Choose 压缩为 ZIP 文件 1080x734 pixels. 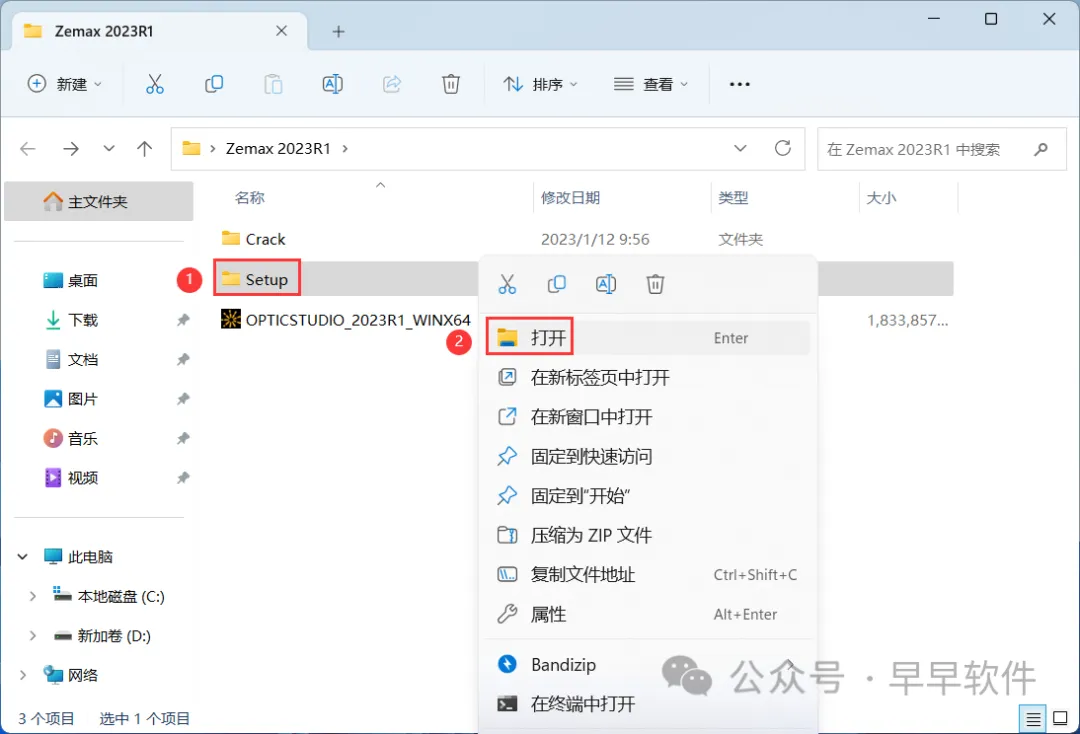click(647, 535)
